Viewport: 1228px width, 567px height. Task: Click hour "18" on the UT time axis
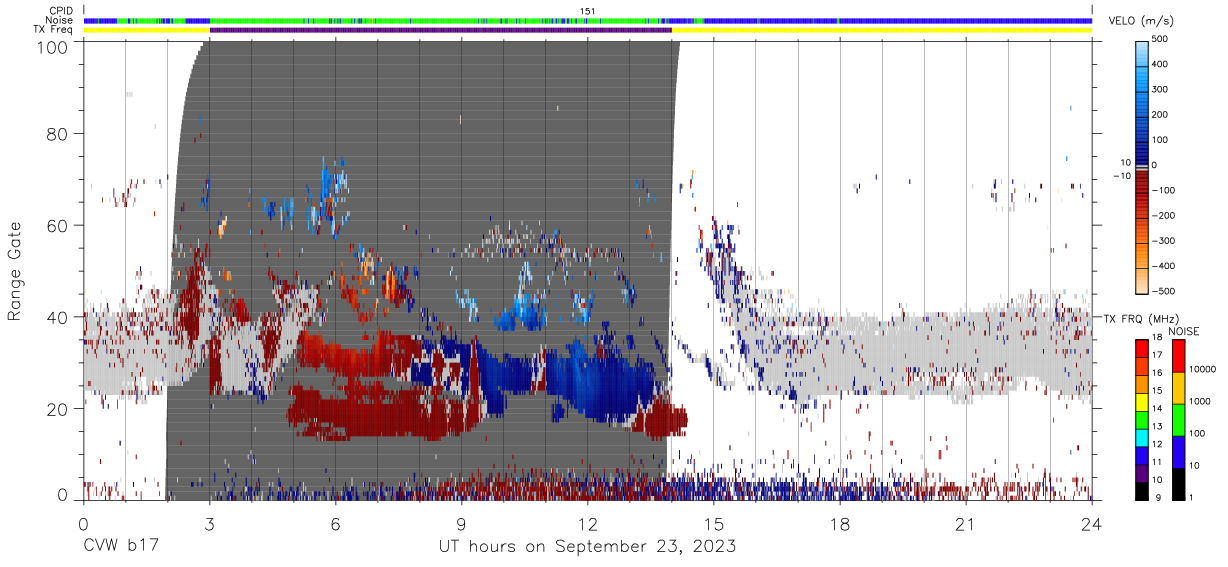(840, 524)
